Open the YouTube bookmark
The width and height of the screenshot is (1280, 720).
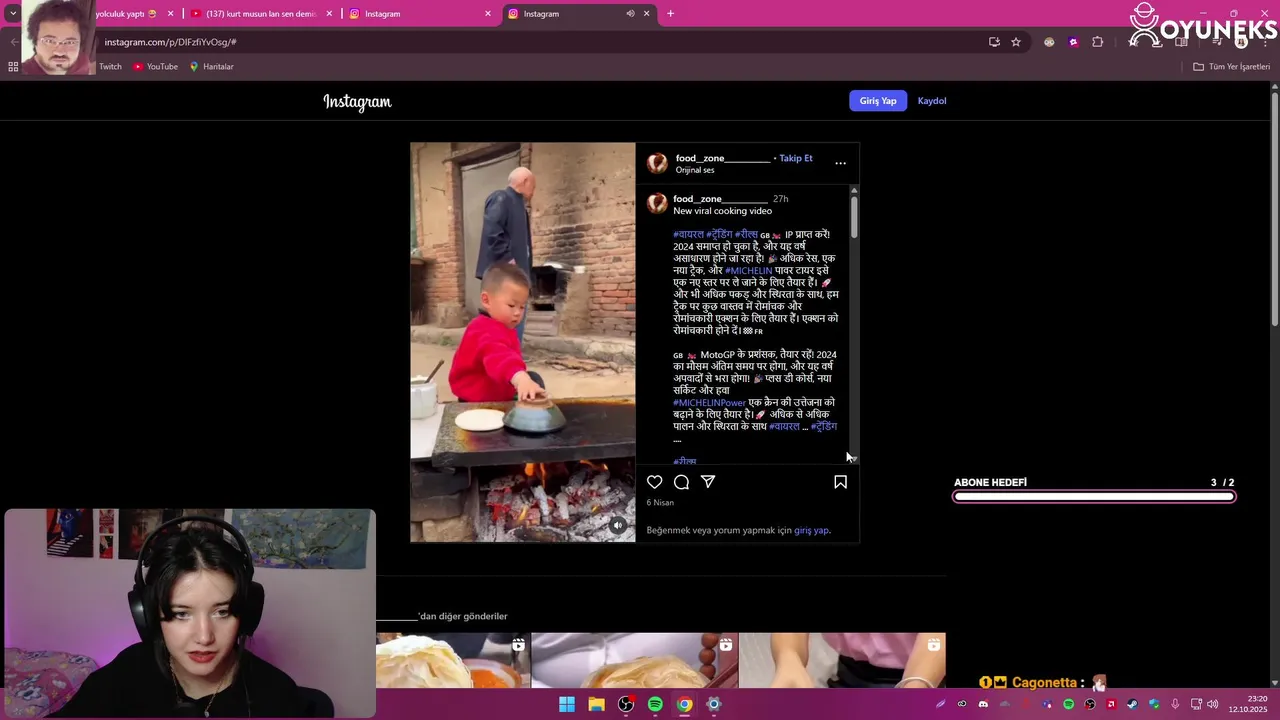tap(155, 67)
